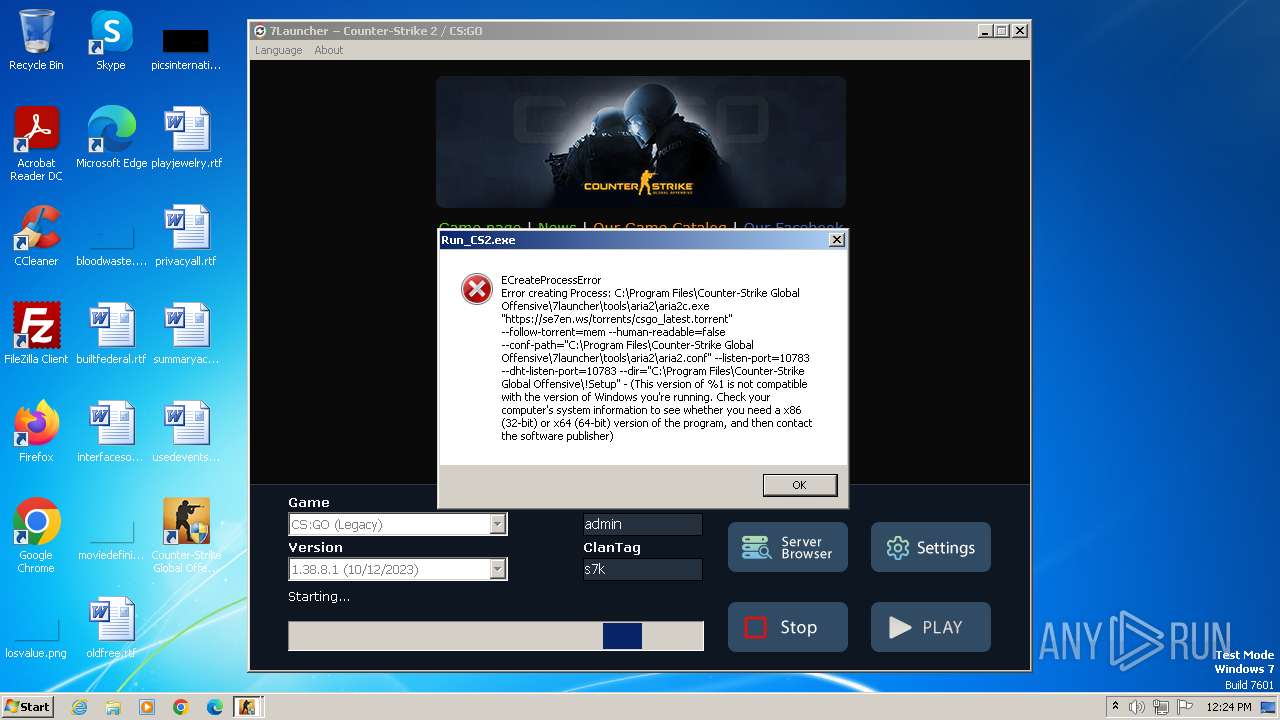
Task: Switch to the 7Launcher taskbar button
Action: [x=247, y=707]
